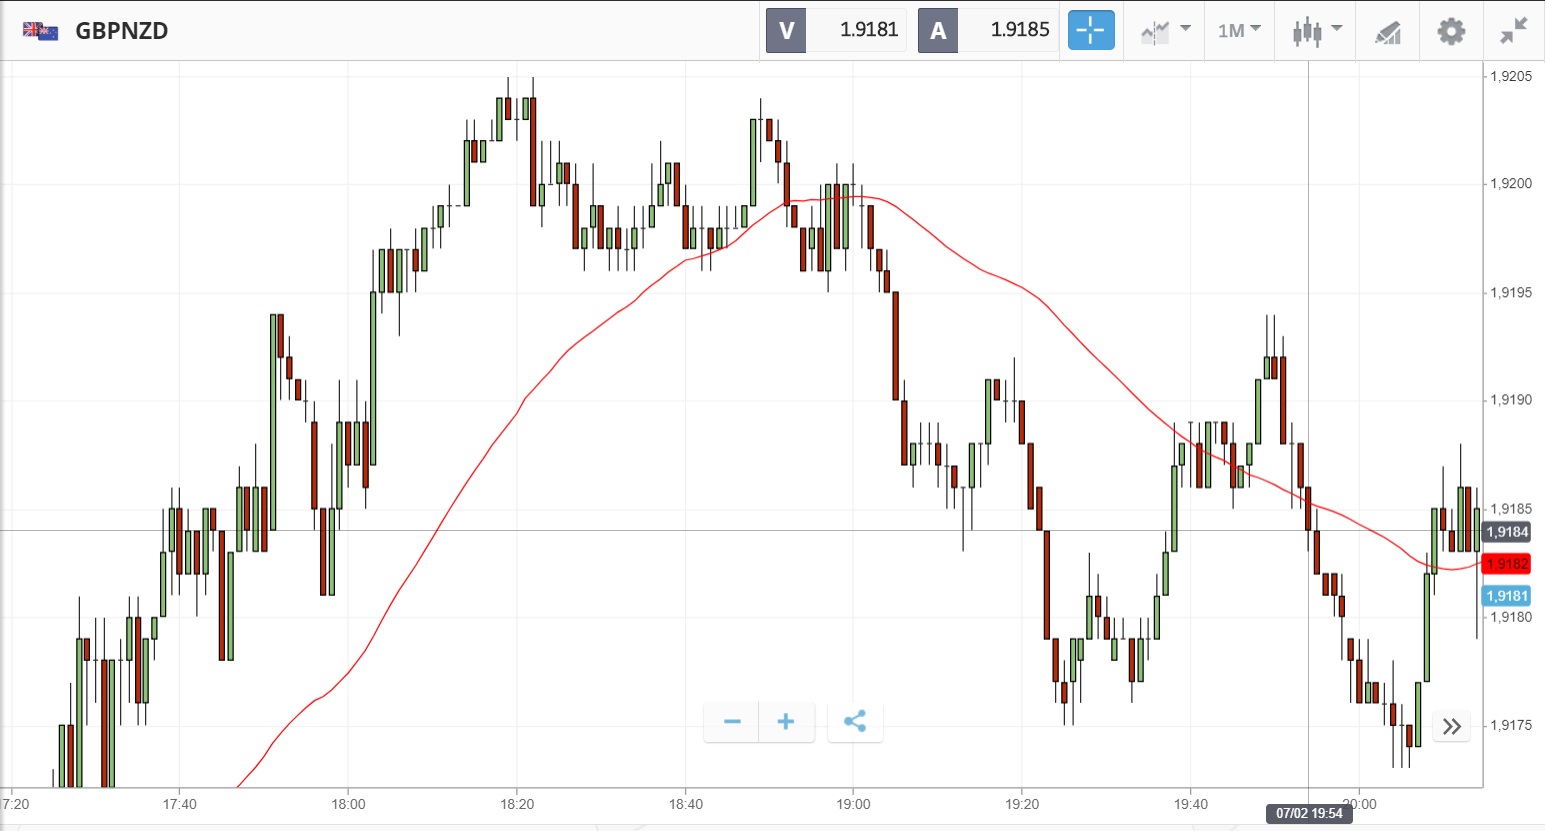Click the 07/02 19:54 time marker
Viewport: 1545px width, 831px height.
coord(1309,813)
